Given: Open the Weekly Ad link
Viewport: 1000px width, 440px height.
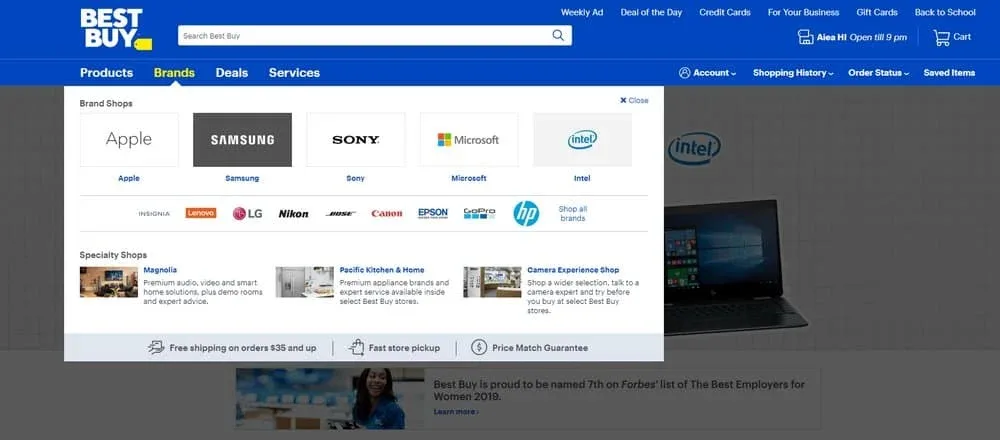Looking at the screenshot, I should 582,12.
